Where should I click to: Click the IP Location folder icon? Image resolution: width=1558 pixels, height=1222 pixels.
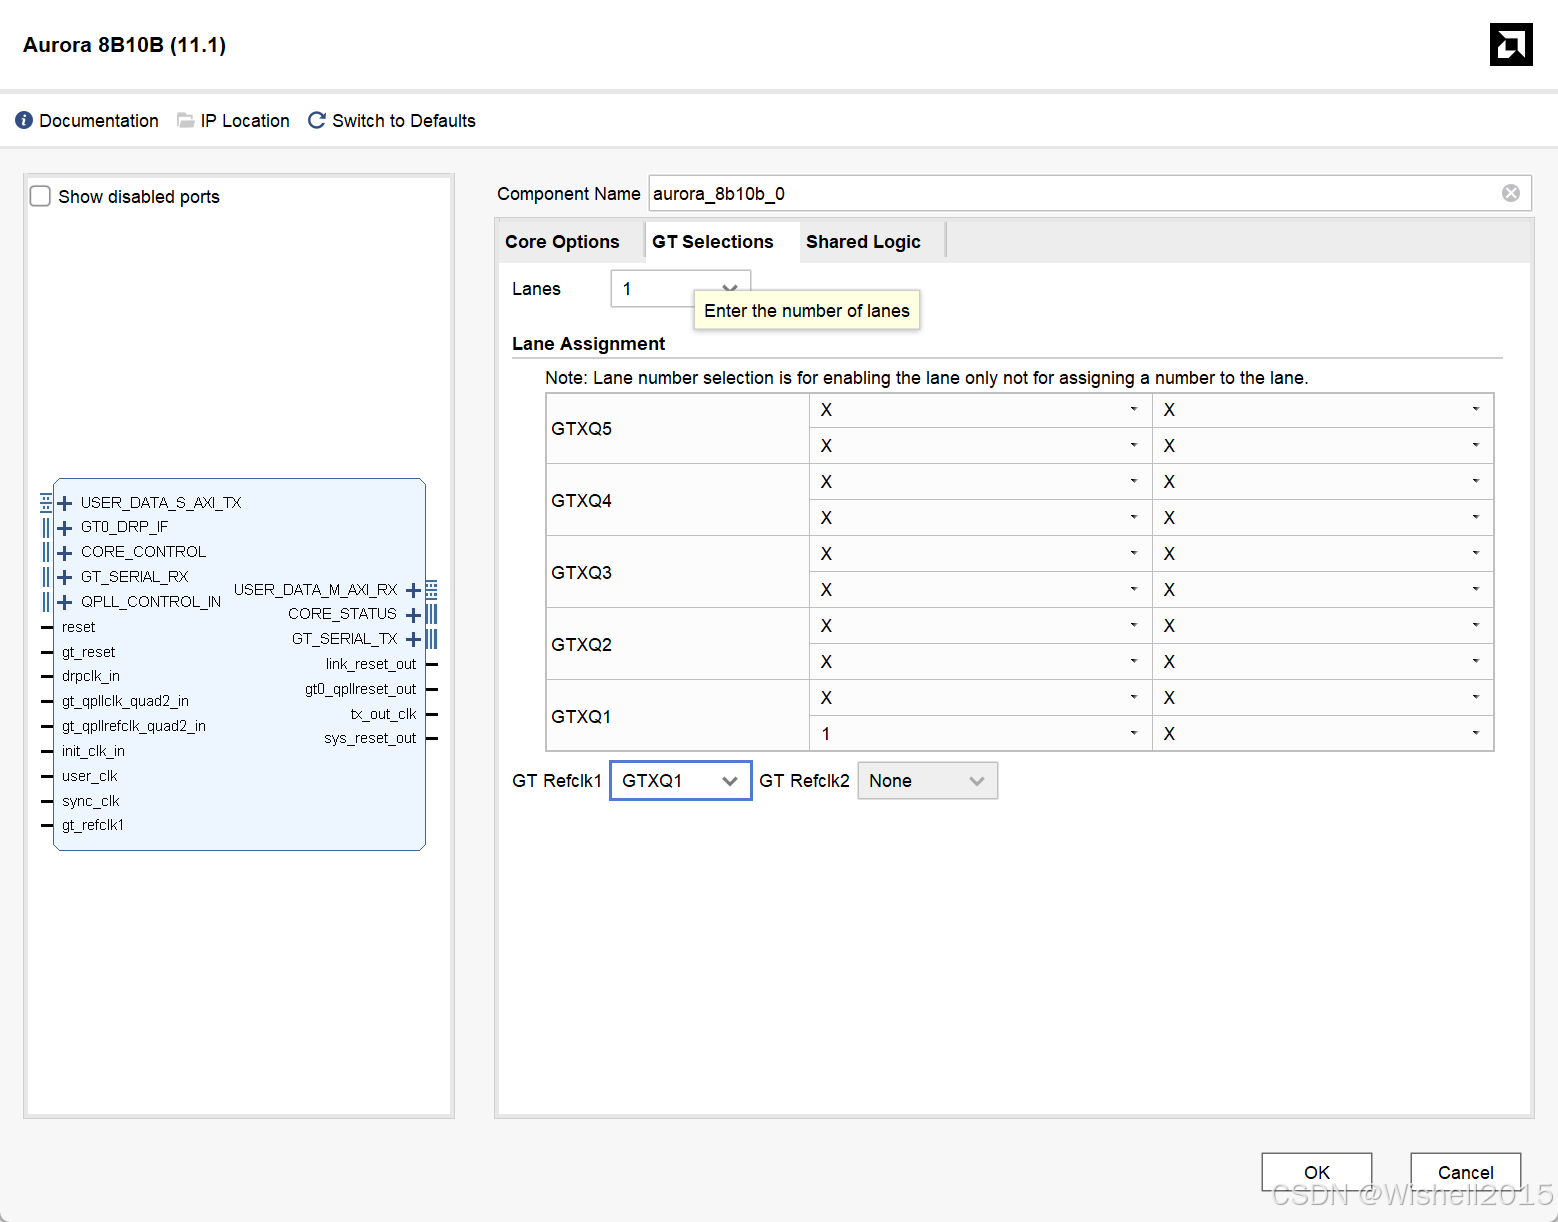185,120
